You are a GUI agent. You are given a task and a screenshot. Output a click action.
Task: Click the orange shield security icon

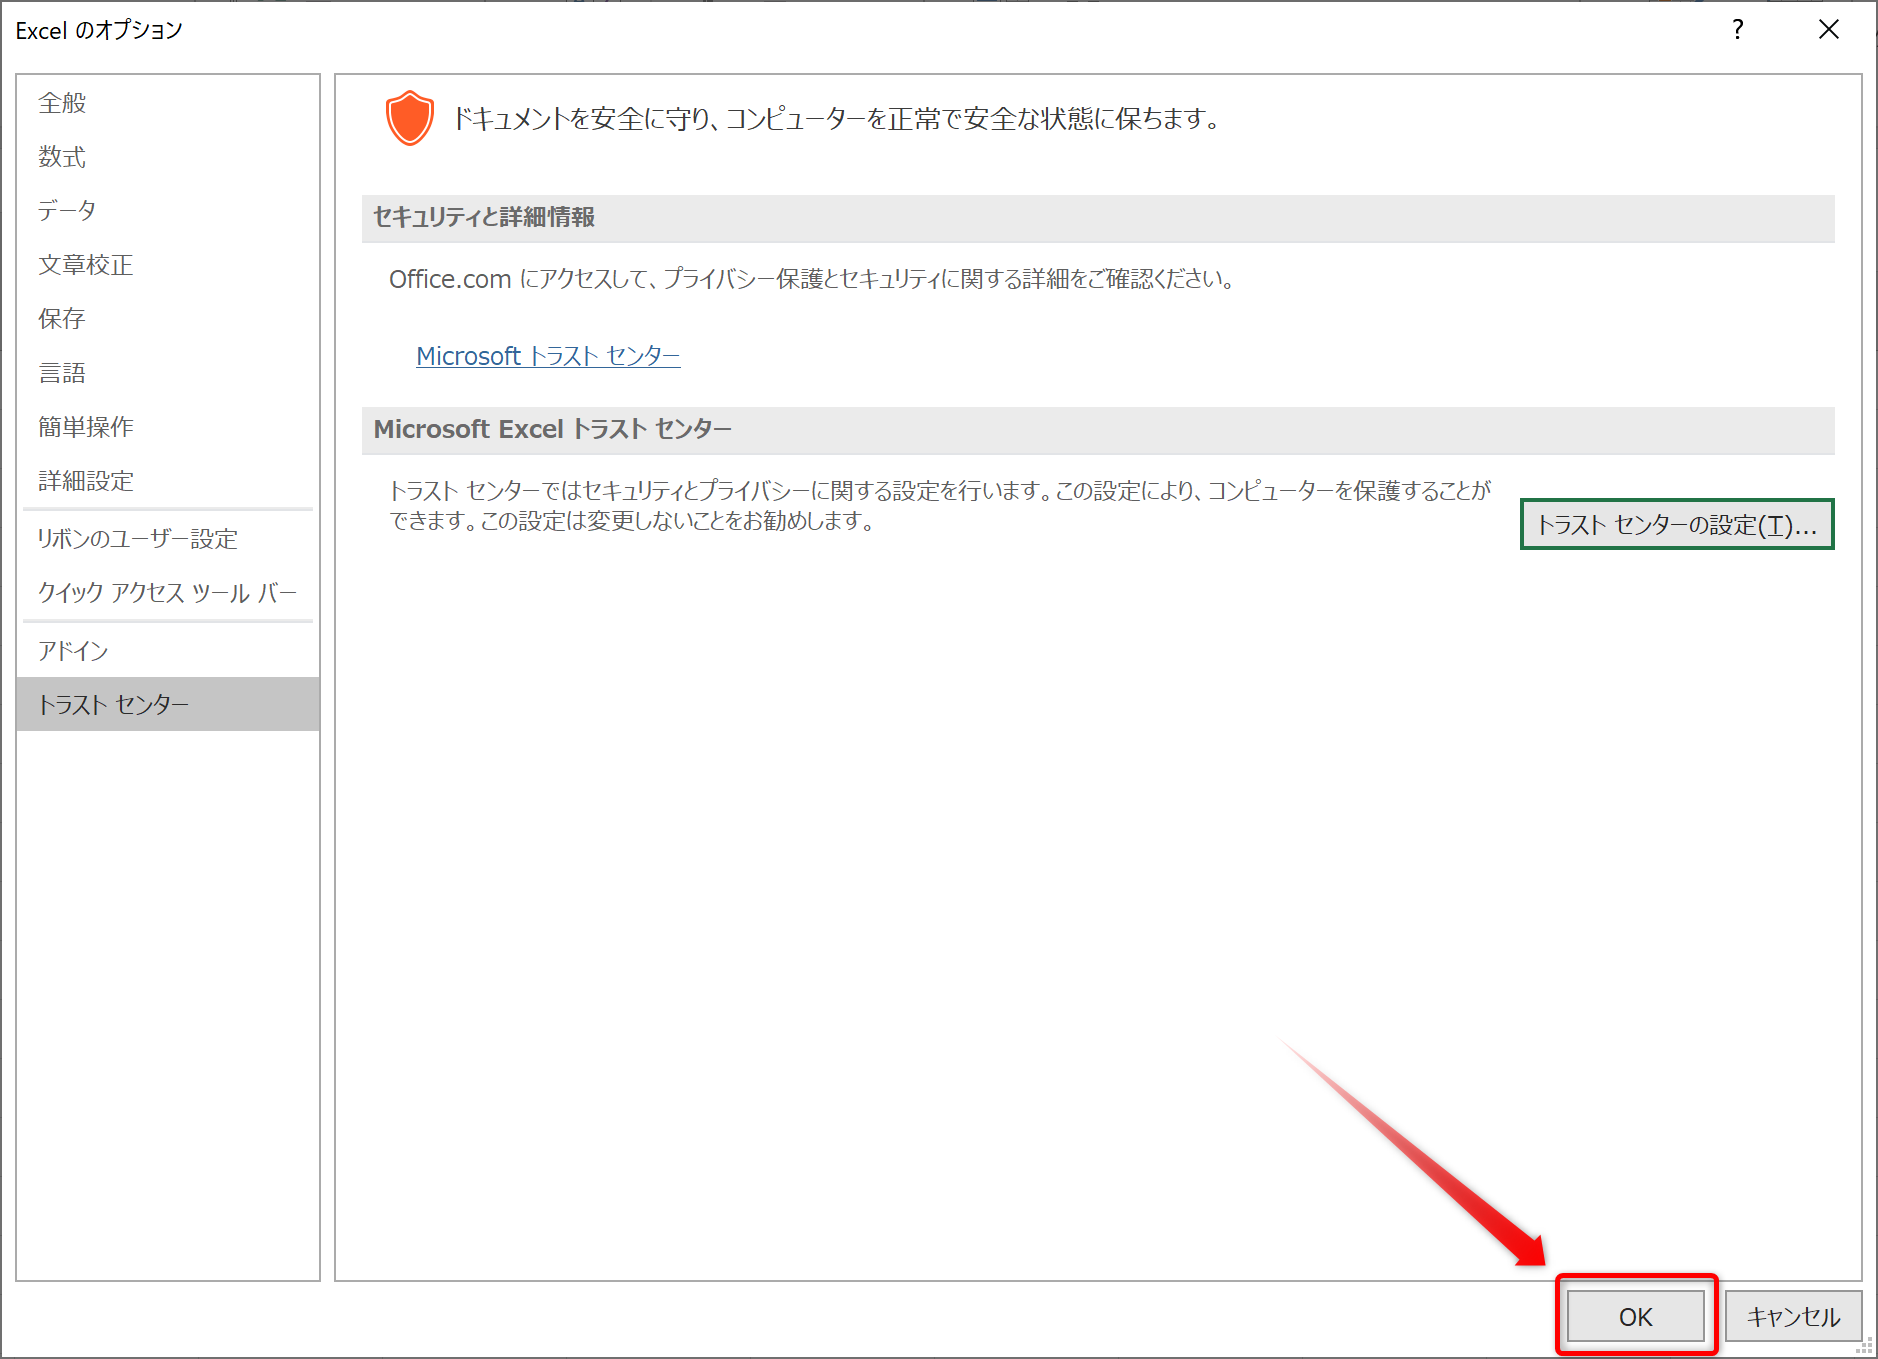click(x=410, y=118)
